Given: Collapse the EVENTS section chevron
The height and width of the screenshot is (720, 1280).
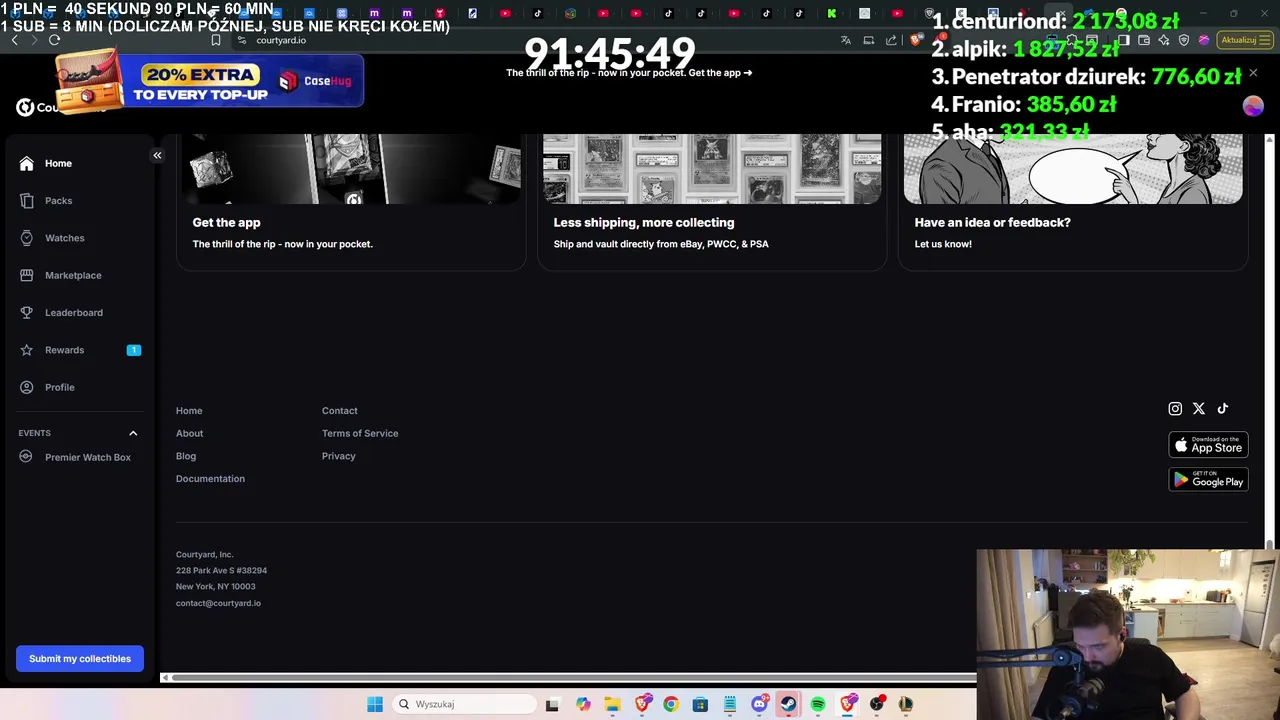Looking at the screenshot, I should (x=133, y=433).
